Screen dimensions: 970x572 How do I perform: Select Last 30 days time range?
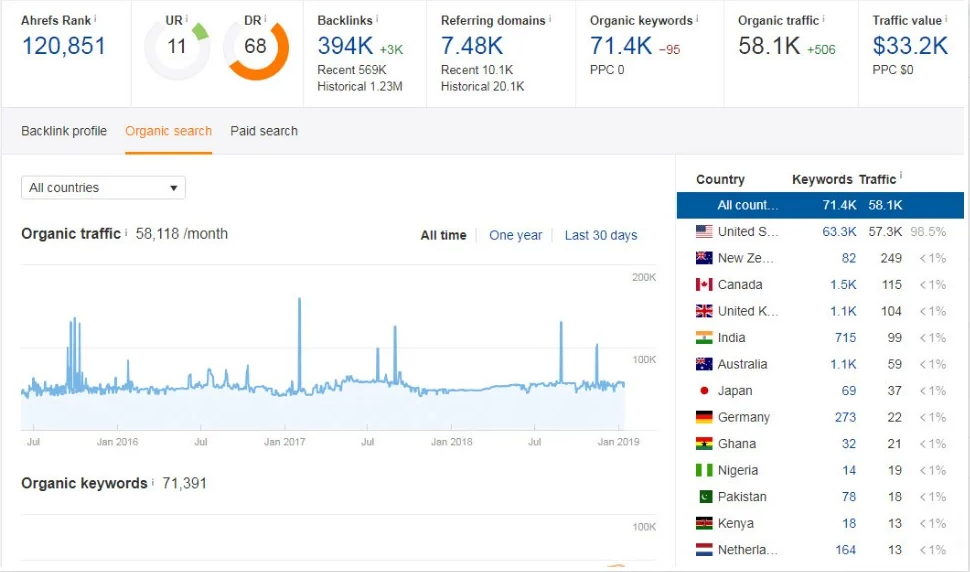tap(600, 236)
